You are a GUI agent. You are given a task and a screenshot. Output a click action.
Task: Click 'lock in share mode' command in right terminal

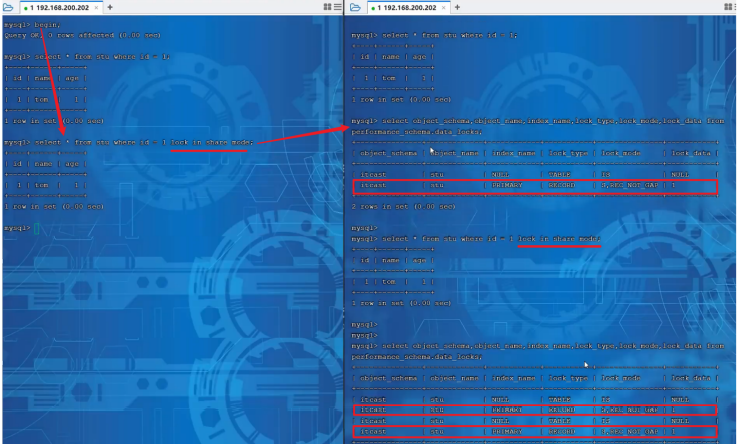[x=559, y=239]
